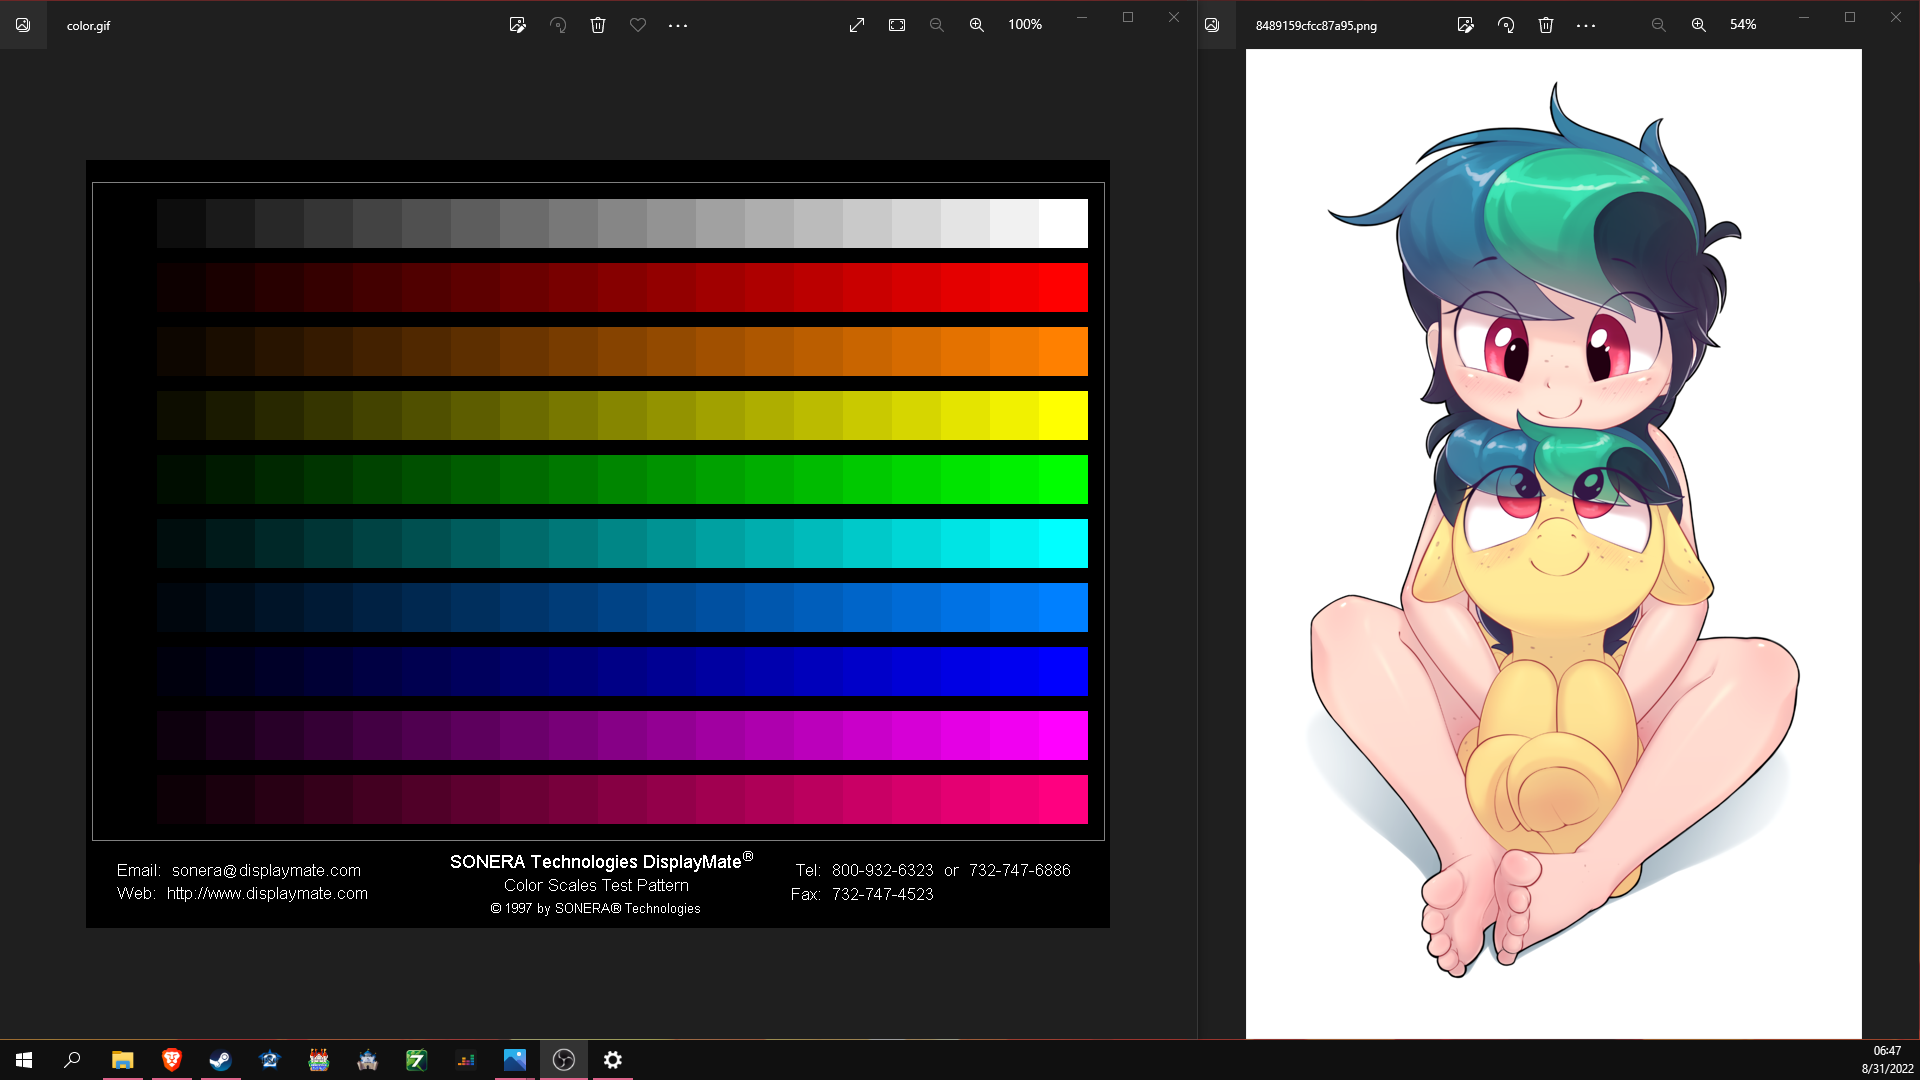1920x1080 pixels.
Task: Rotate image in the color.gif window
Action: (x=558, y=25)
